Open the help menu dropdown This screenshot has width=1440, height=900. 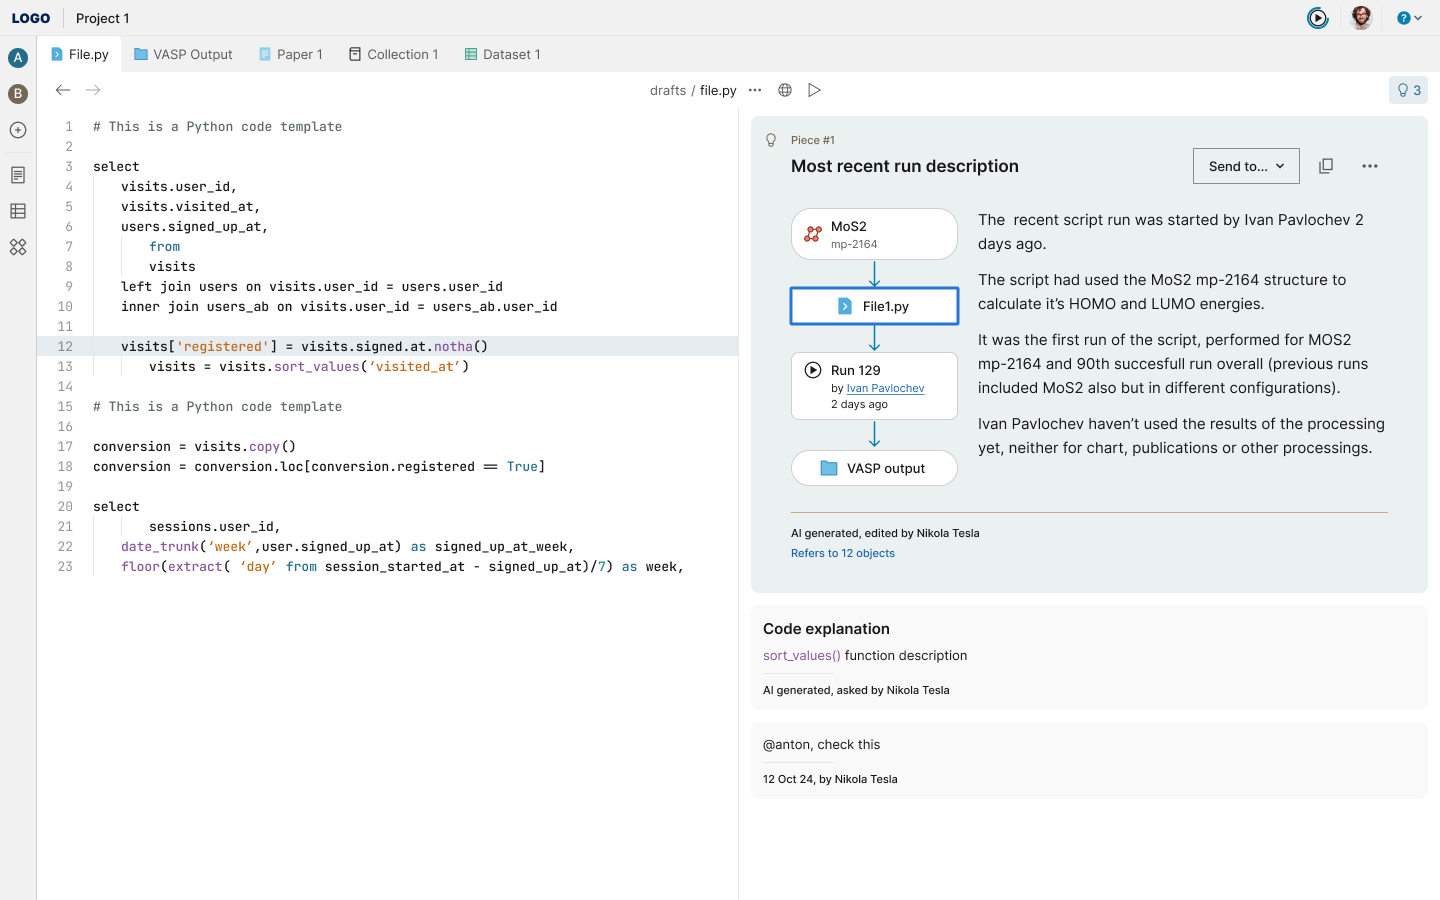(x=1409, y=18)
